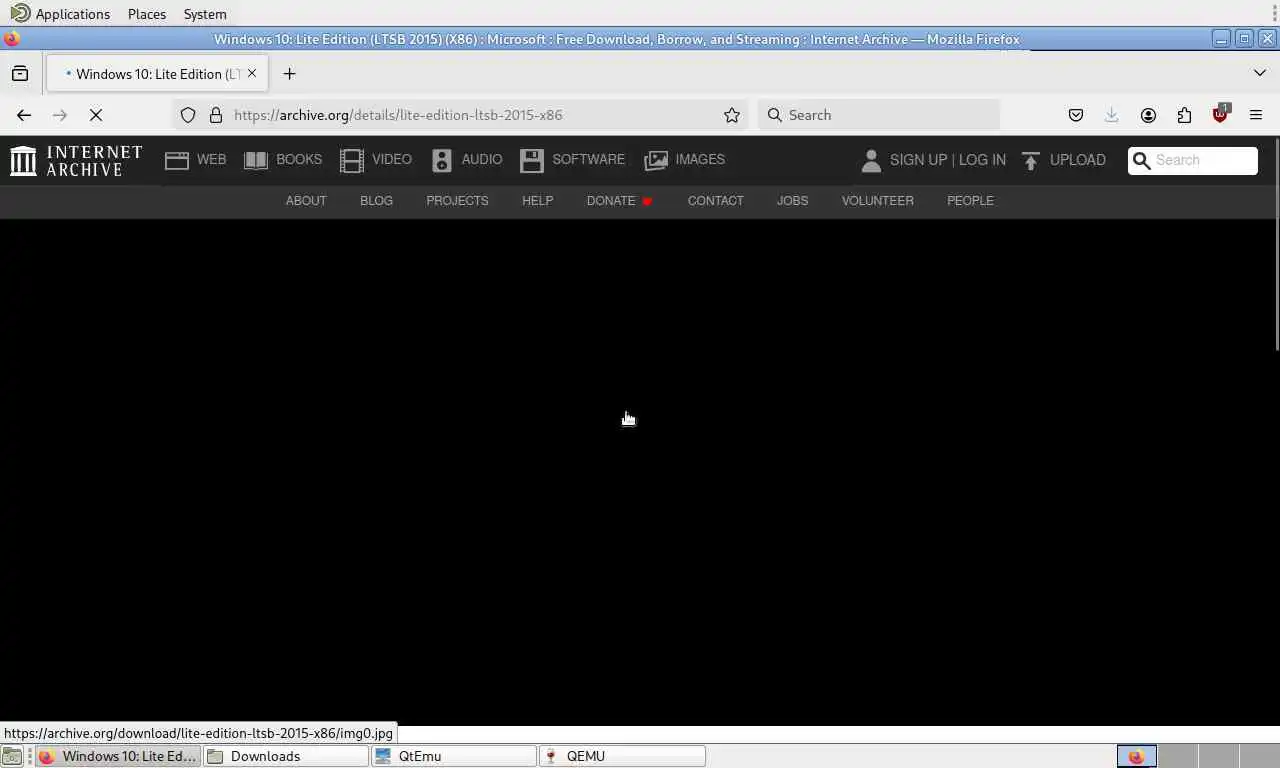Open the Web section icon
1280x768 pixels.
177,160
